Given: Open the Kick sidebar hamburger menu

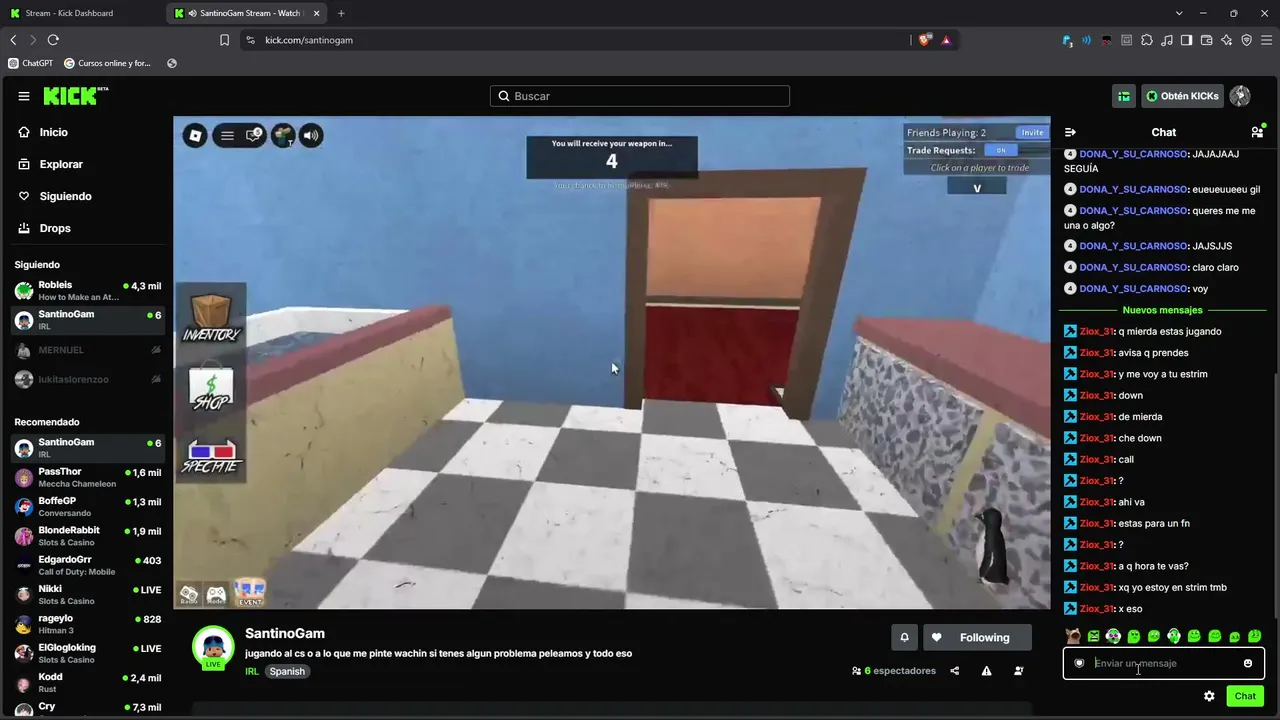Looking at the screenshot, I should pos(24,96).
